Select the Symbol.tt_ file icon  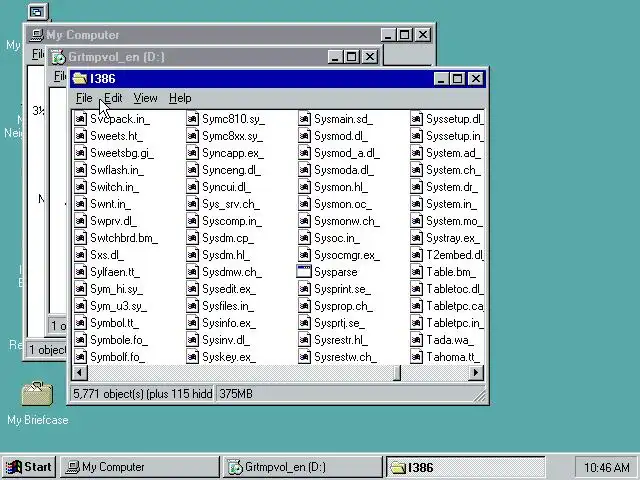click(80, 323)
